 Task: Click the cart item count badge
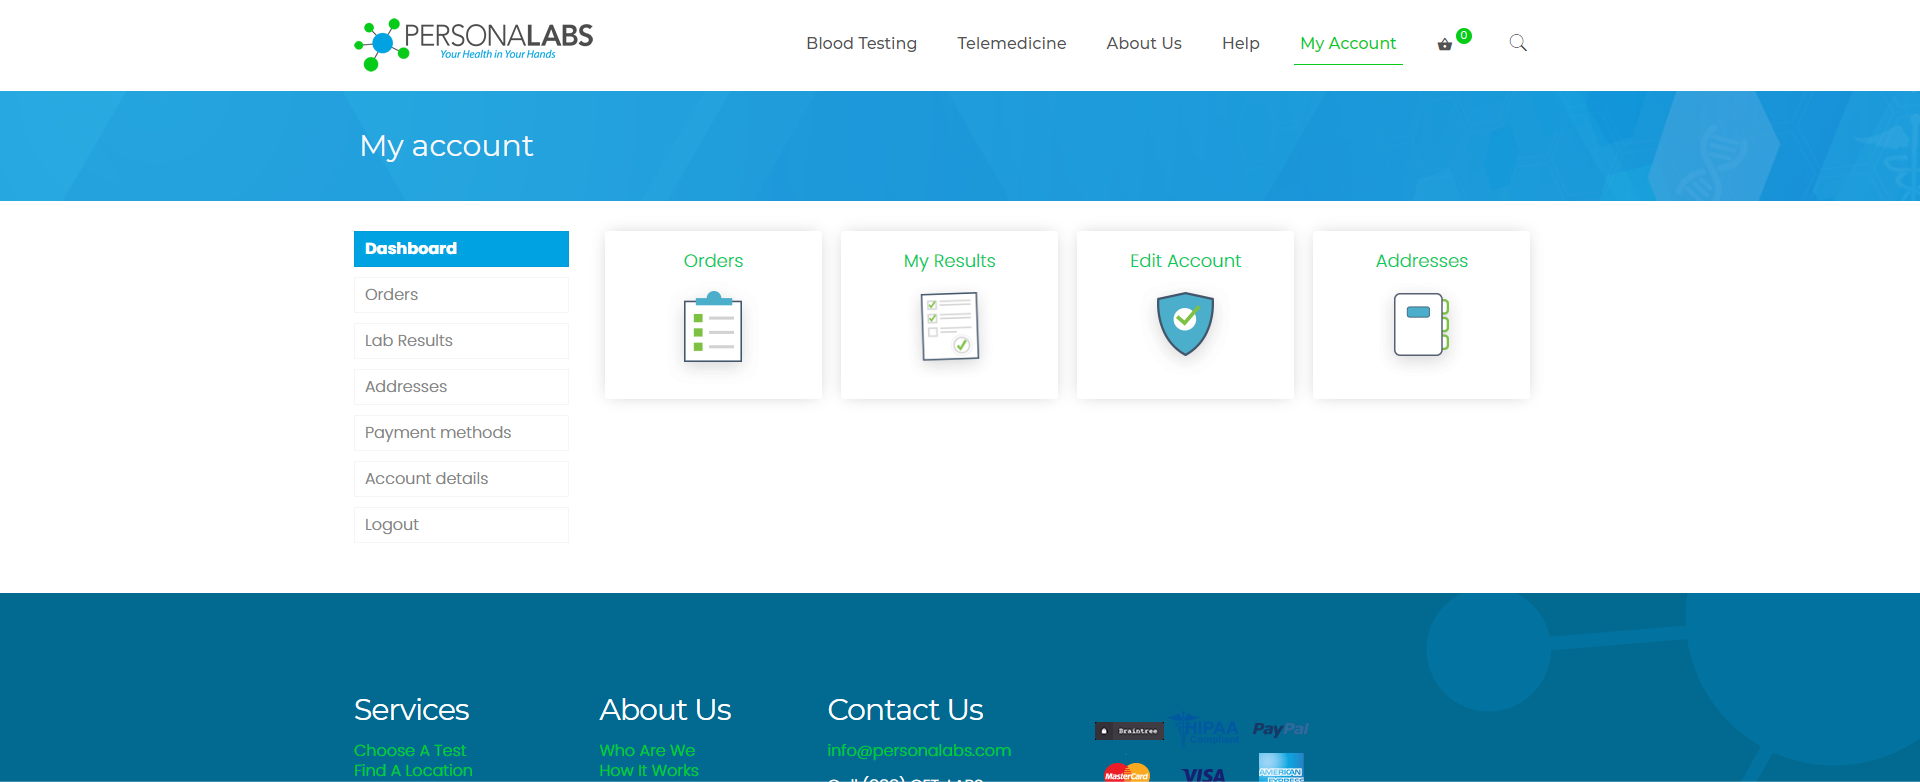pyautogui.click(x=1464, y=35)
